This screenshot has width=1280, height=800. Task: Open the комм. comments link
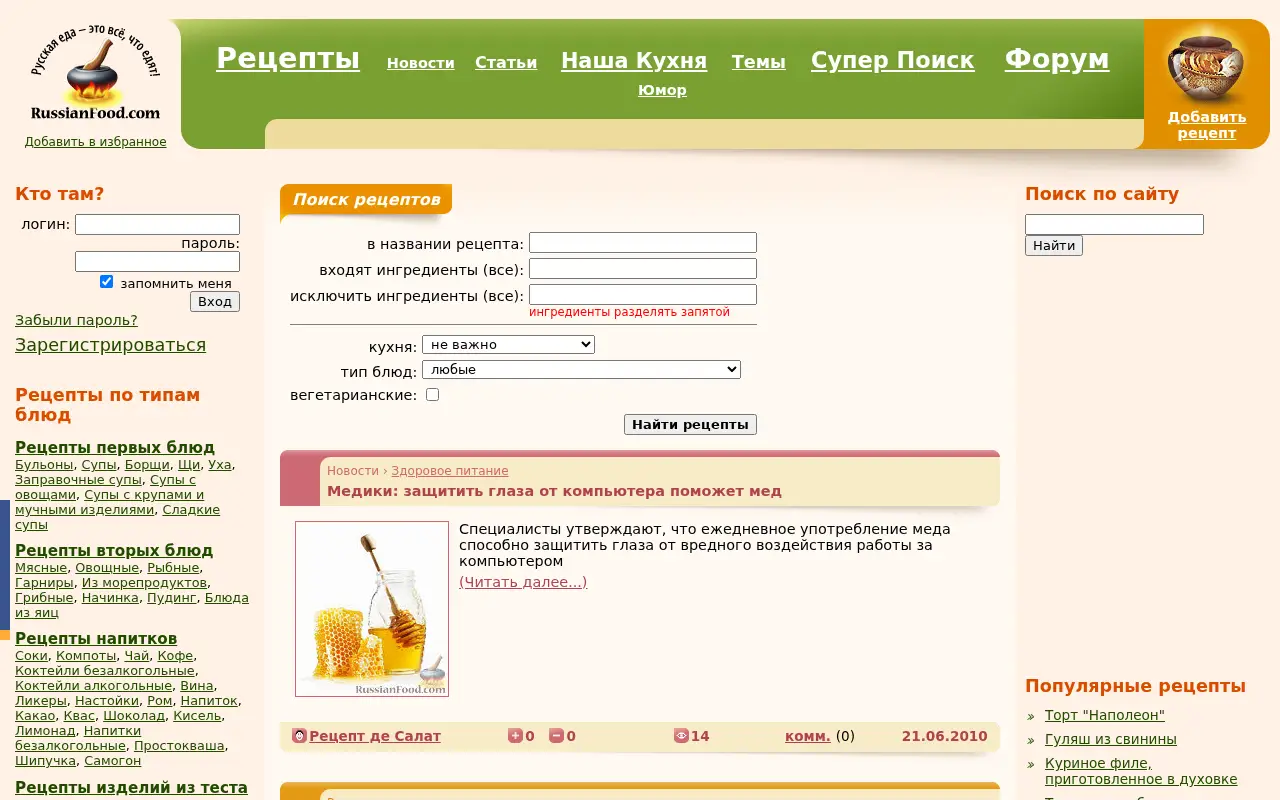(x=808, y=736)
